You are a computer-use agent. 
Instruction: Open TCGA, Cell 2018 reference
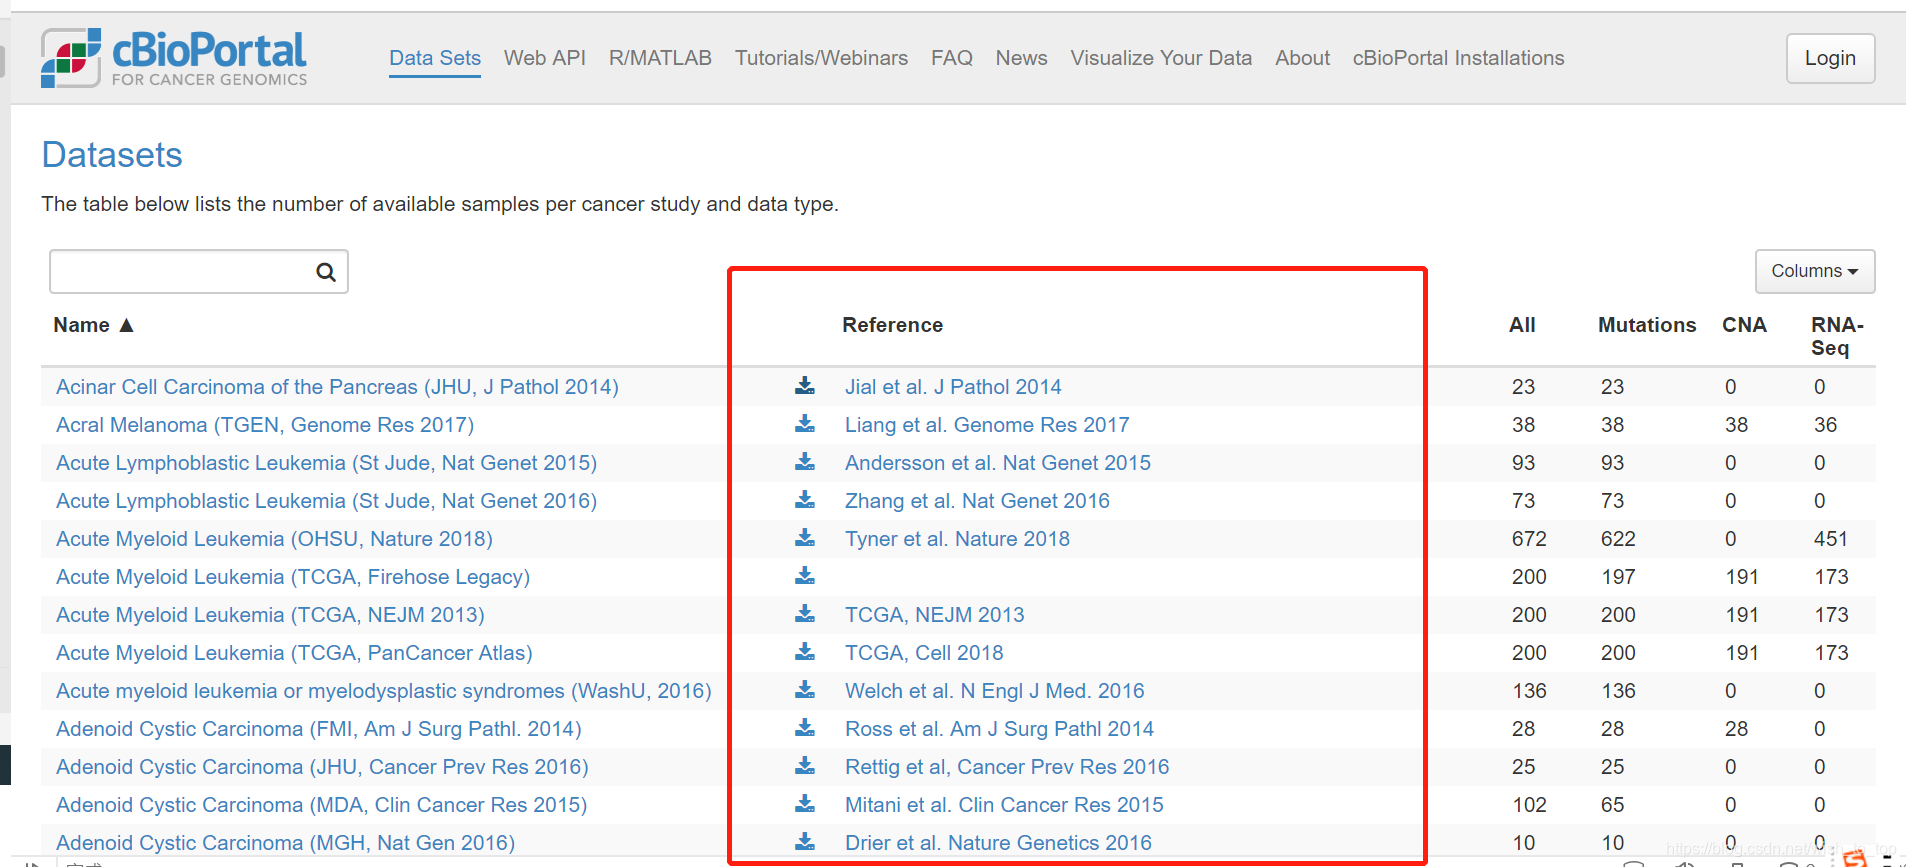(924, 653)
